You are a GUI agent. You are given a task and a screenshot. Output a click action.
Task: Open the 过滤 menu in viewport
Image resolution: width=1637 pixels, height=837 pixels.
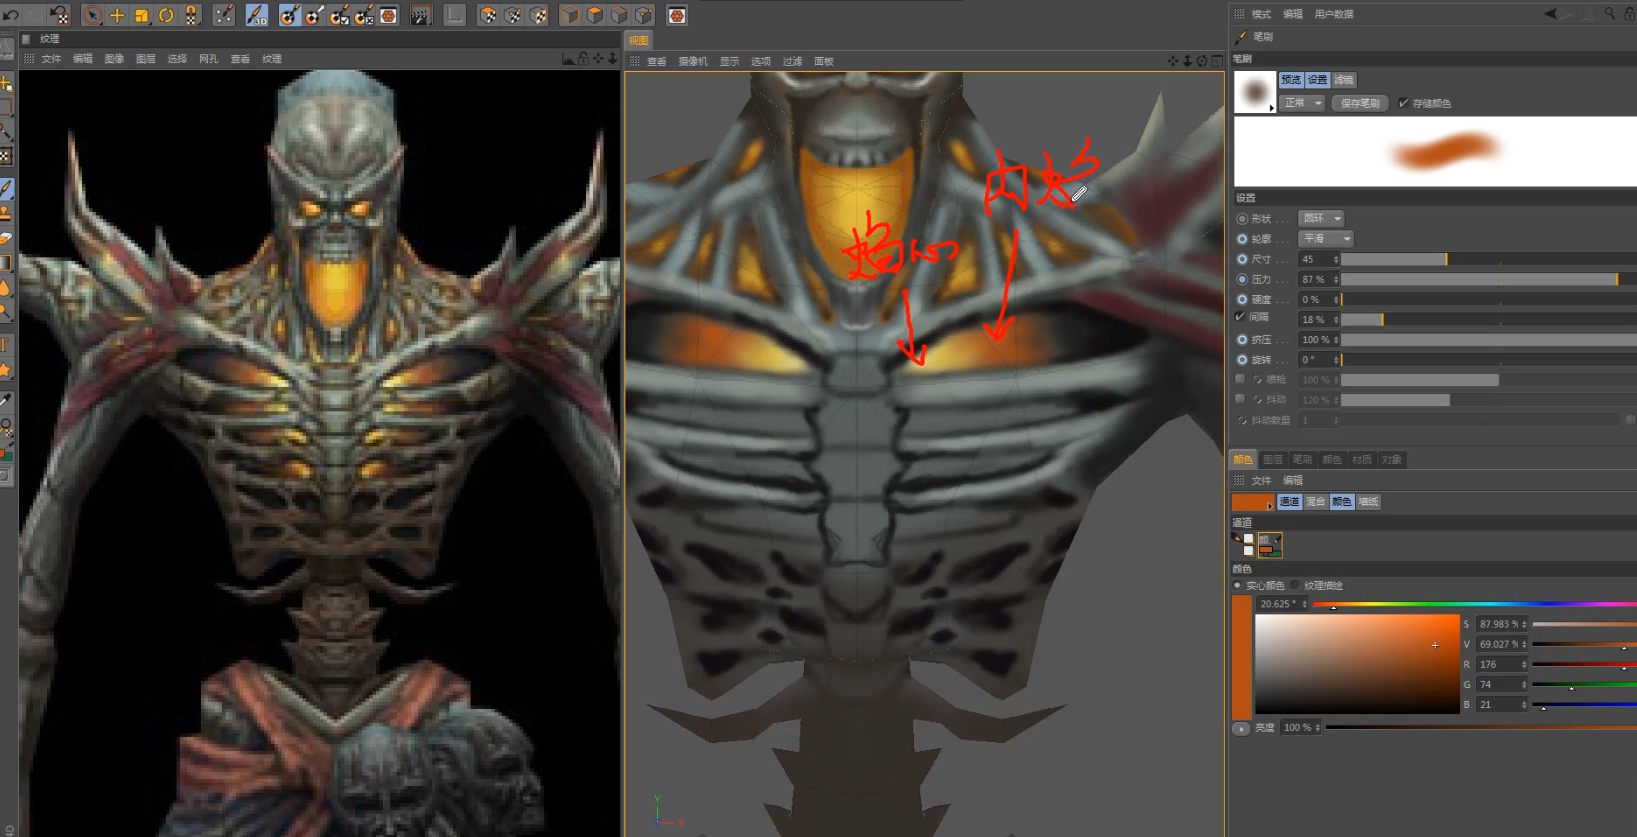click(792, 62)
